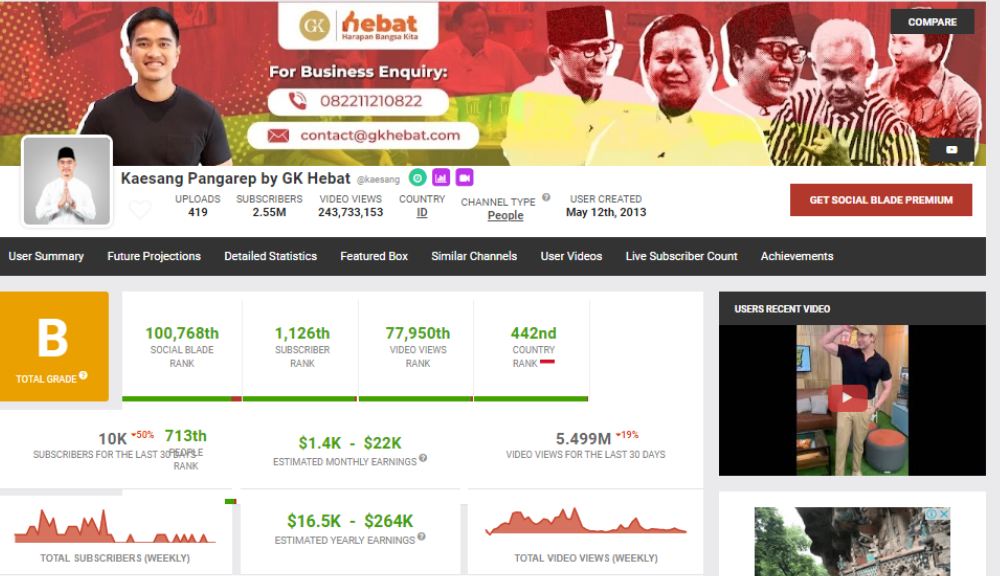Viewport: 1000px width, 576px height.
Task: Switch to the Future Projections tab
Action: tap(154, 256)
